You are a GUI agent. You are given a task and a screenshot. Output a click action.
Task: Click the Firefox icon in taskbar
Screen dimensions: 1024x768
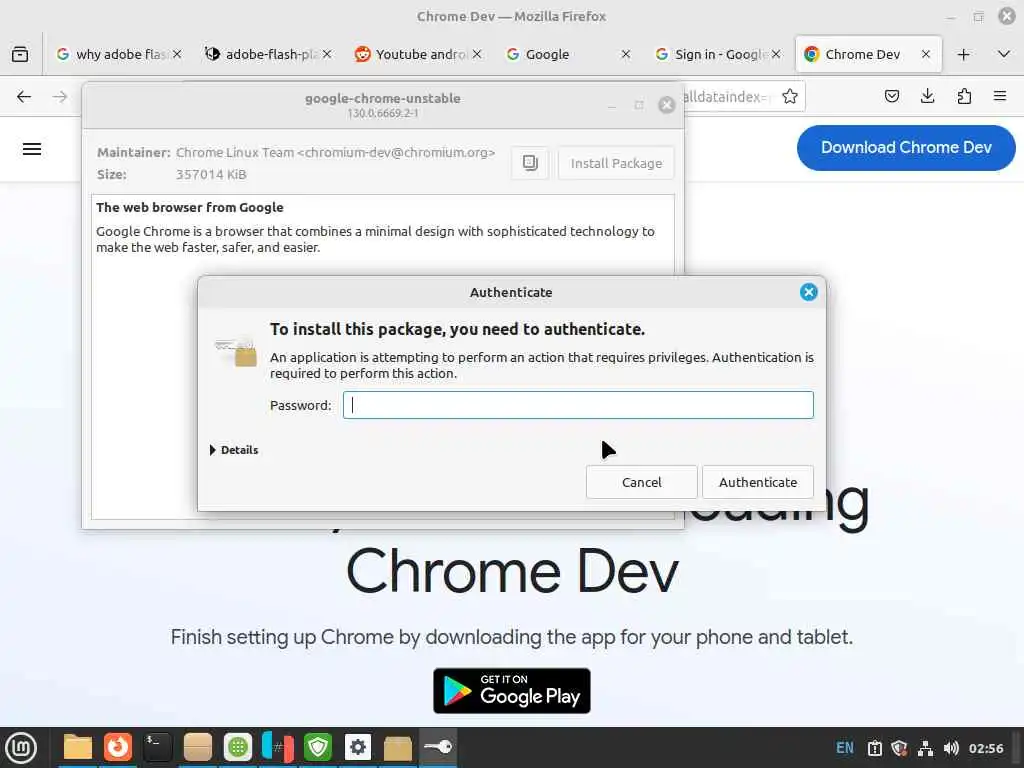[118, 747]
